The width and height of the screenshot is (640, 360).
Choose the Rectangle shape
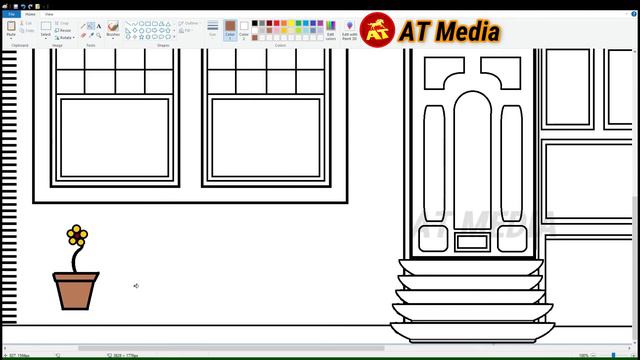(x=148, y=24)
